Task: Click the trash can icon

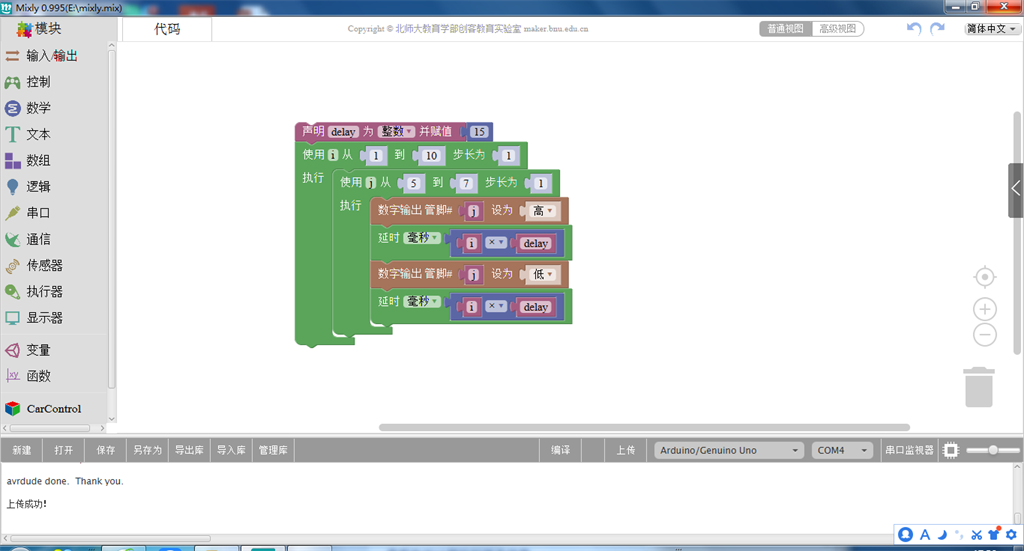Action: coord(979,386)
